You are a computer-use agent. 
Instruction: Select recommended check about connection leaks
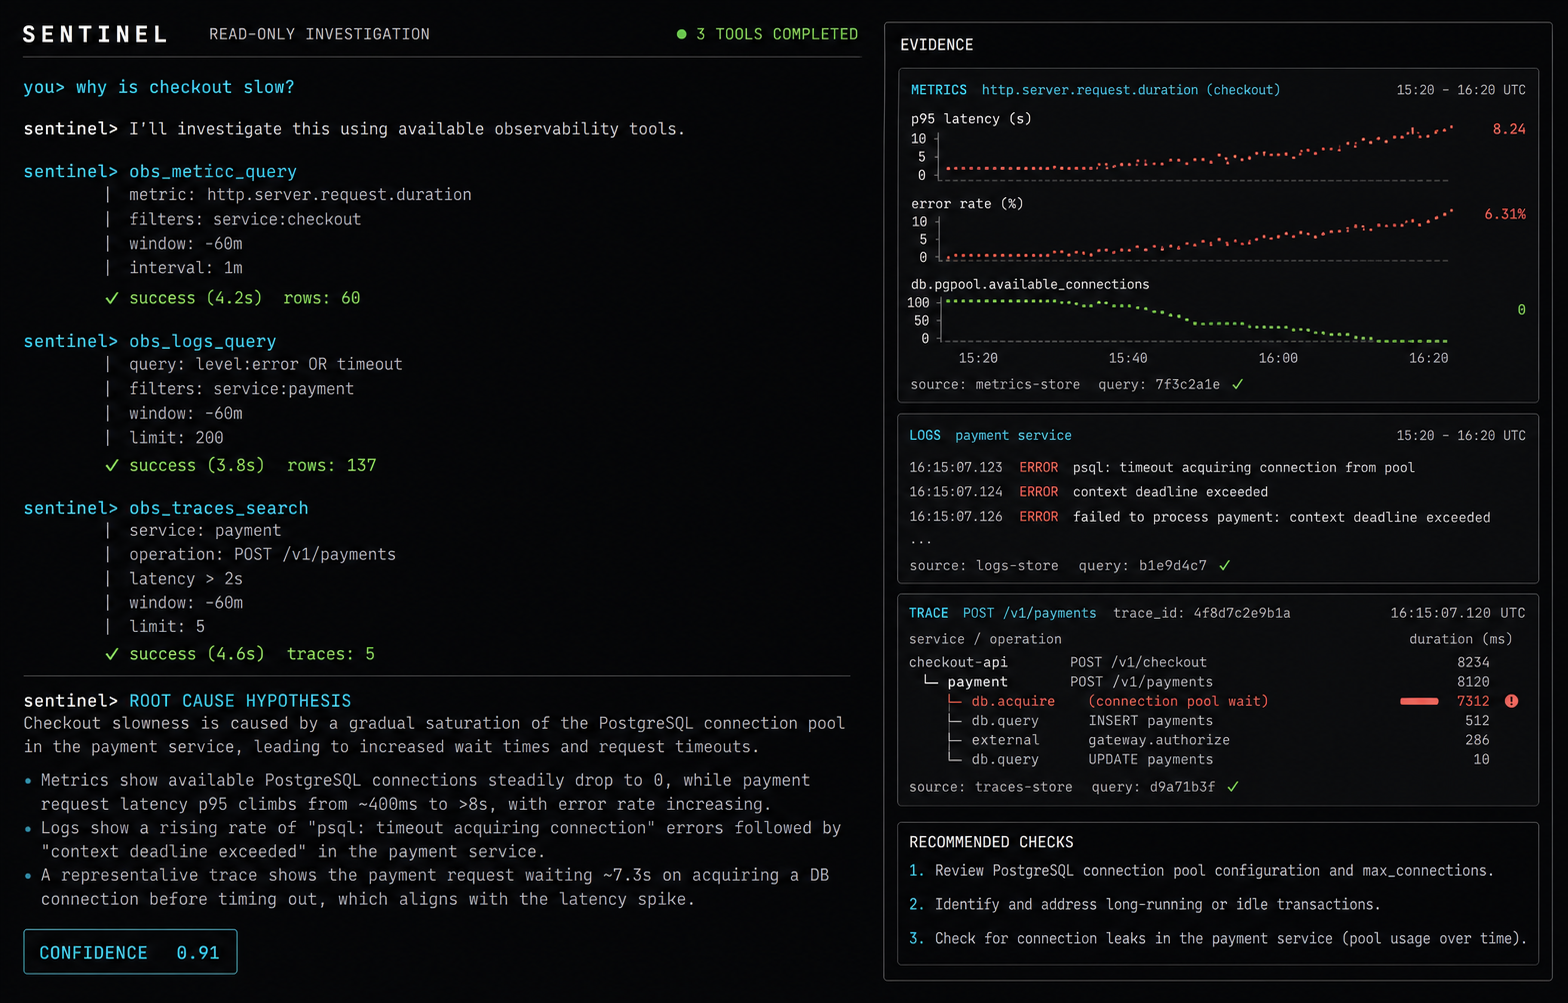point(1218,938)
